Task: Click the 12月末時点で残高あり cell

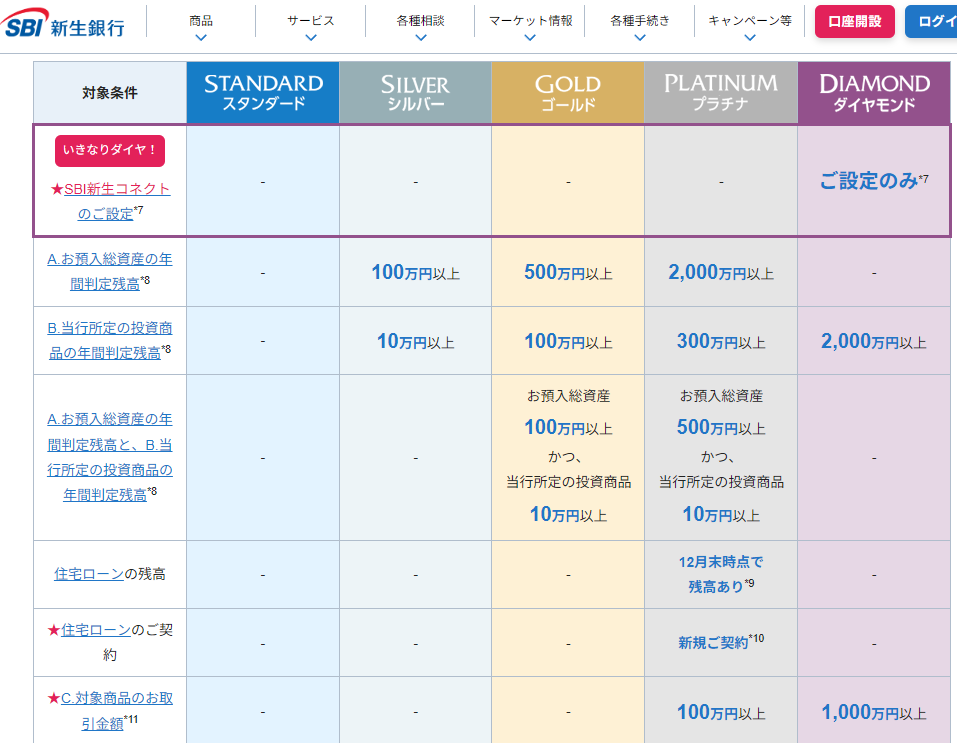Action: click(x=721, y=574)
